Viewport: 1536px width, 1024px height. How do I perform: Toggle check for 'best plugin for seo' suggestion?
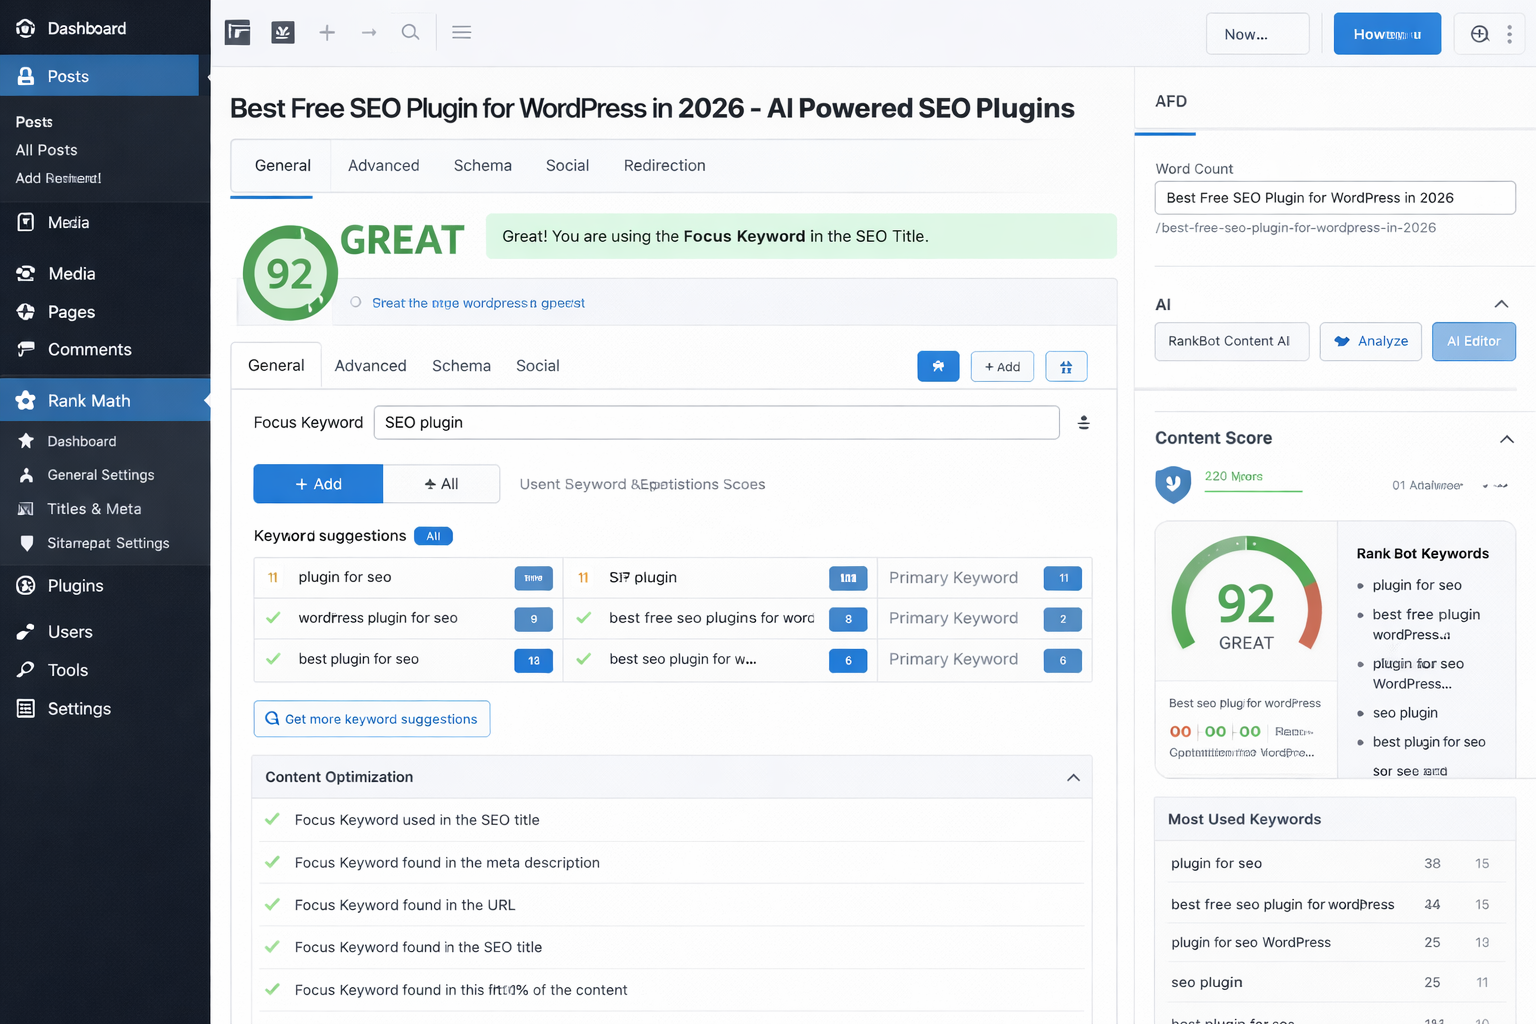273,659
